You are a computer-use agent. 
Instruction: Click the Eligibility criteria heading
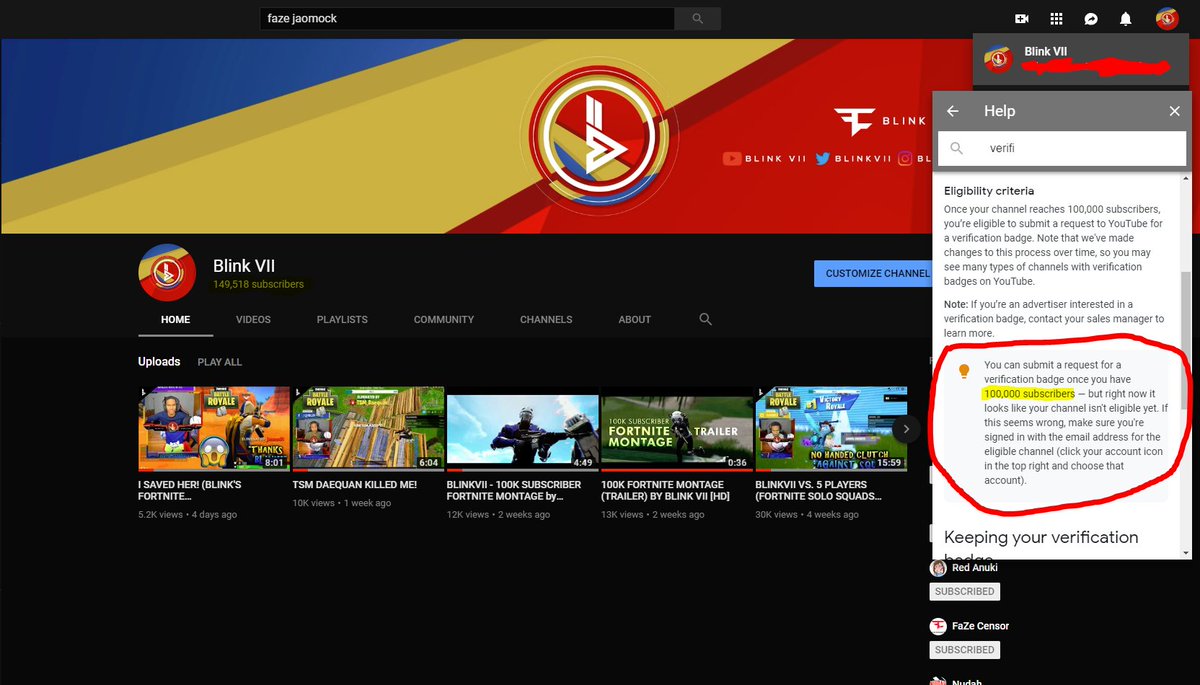[x=989, y=190]
